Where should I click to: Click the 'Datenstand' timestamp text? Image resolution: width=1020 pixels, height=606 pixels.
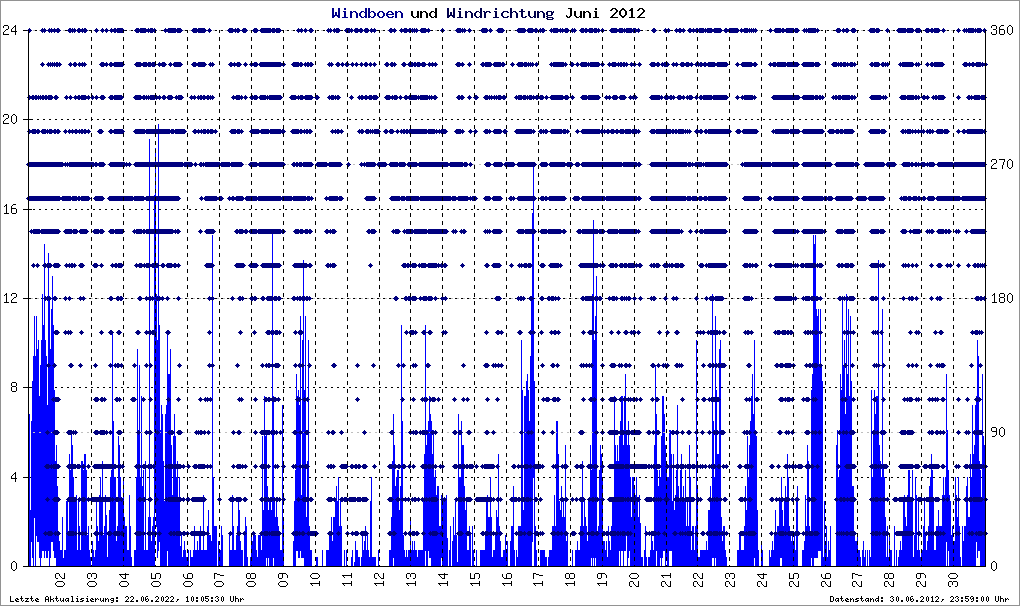tap(919, 599)
